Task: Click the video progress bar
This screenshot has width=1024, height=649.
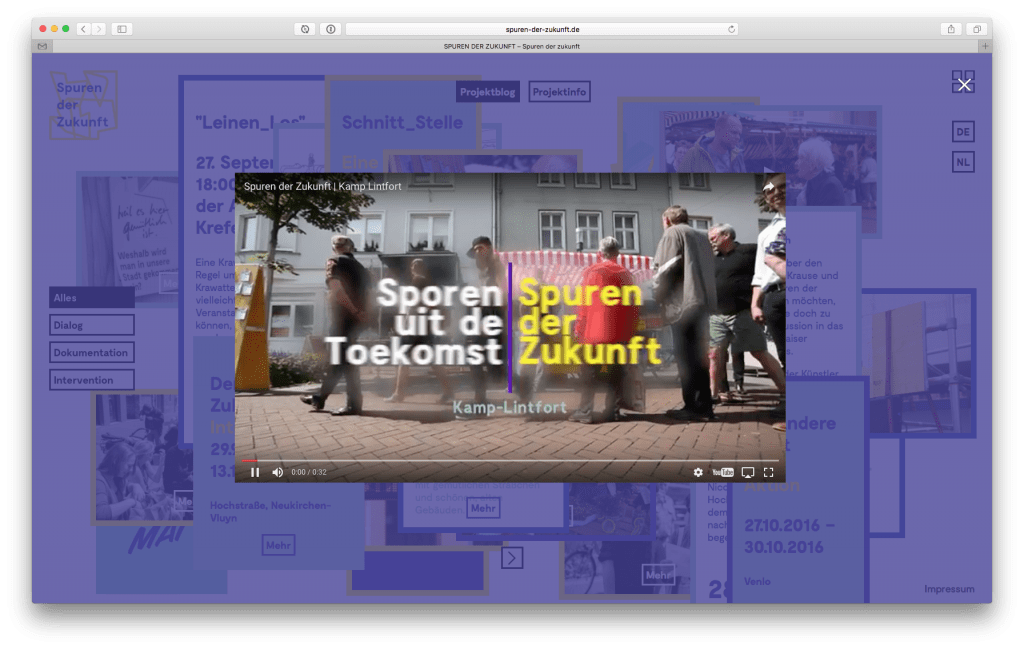Action: [510, 460]
